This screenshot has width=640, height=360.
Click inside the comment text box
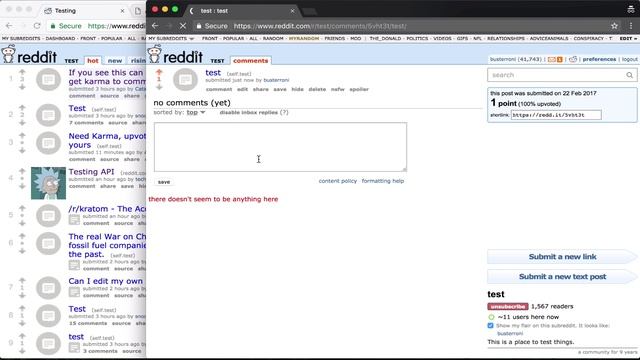[280, 147]
